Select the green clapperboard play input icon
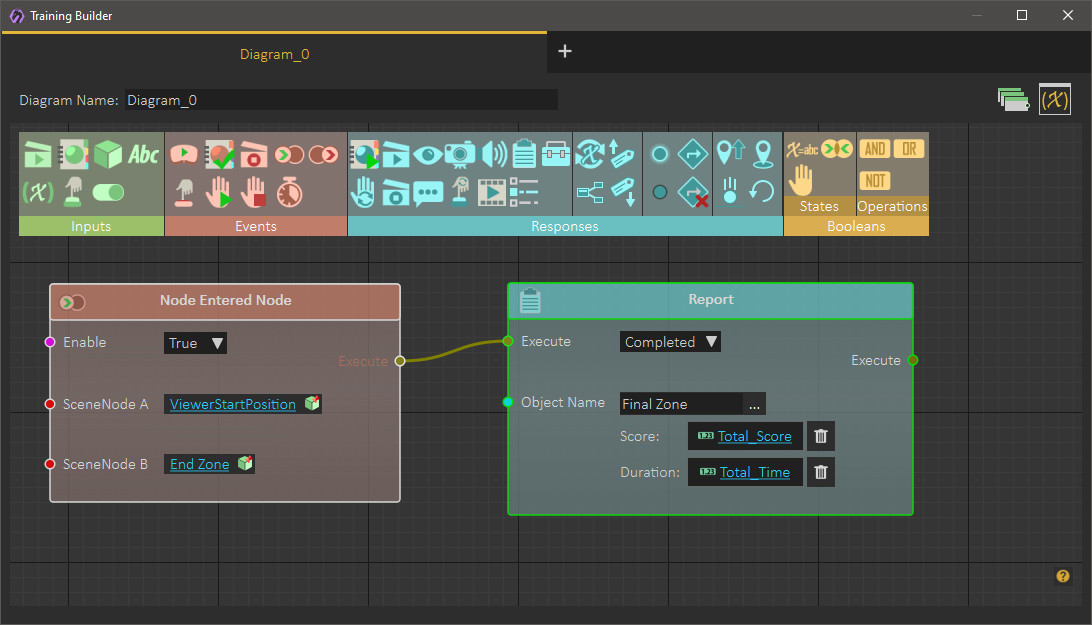The image size is (1092, 625). coord(38,155)
